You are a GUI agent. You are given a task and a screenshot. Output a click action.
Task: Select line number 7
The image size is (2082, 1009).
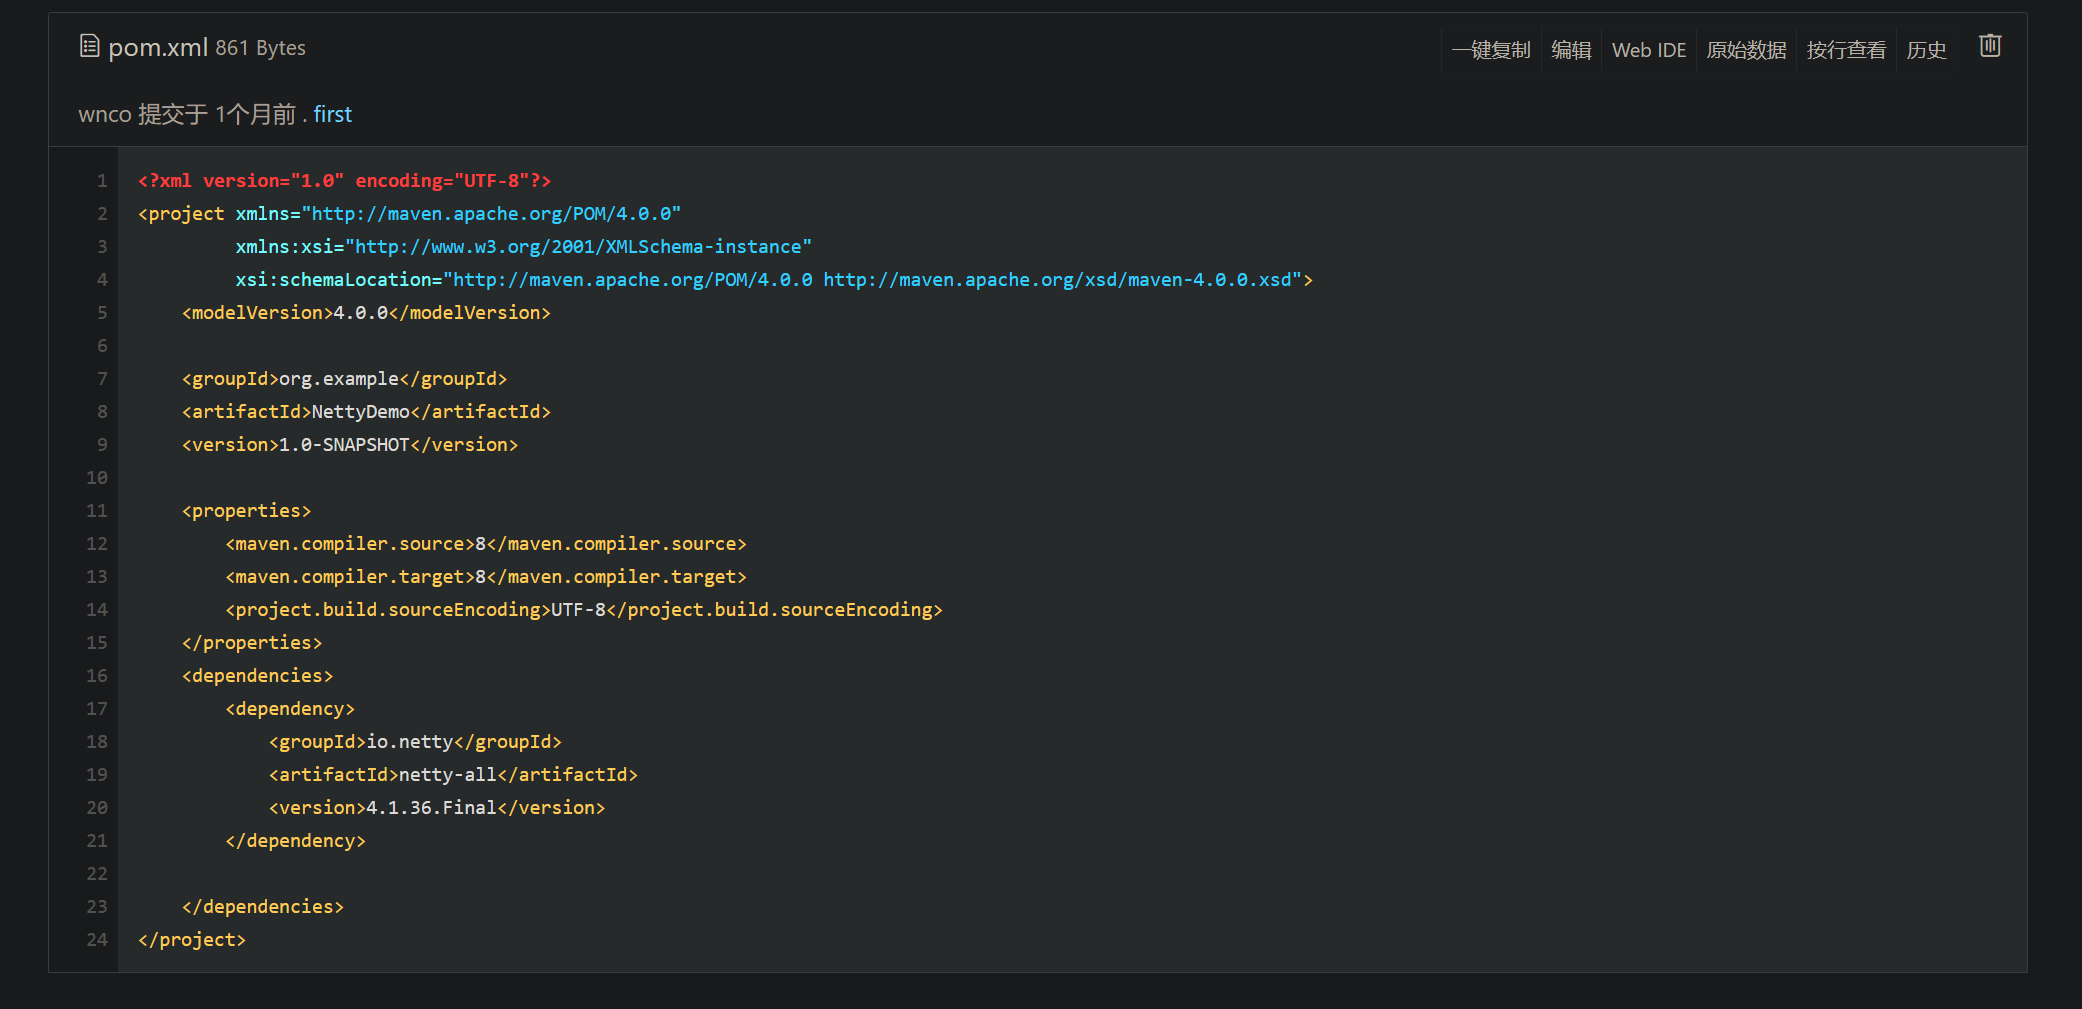coord(102,379)
